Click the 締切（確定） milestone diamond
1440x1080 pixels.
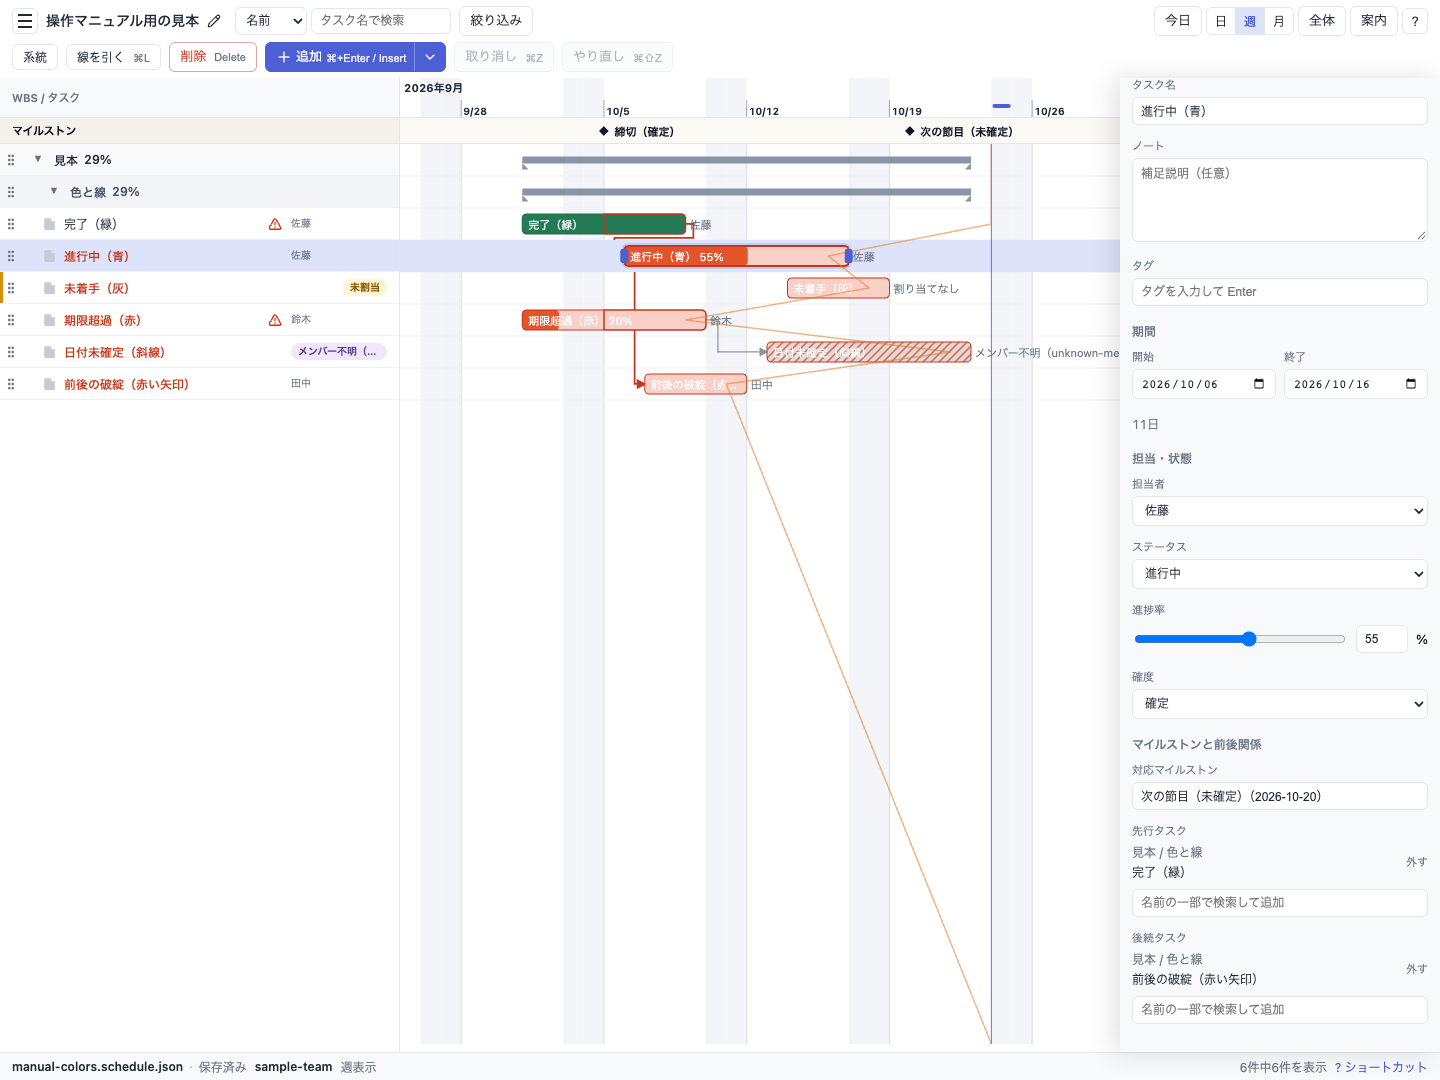[x=604, y=131]
